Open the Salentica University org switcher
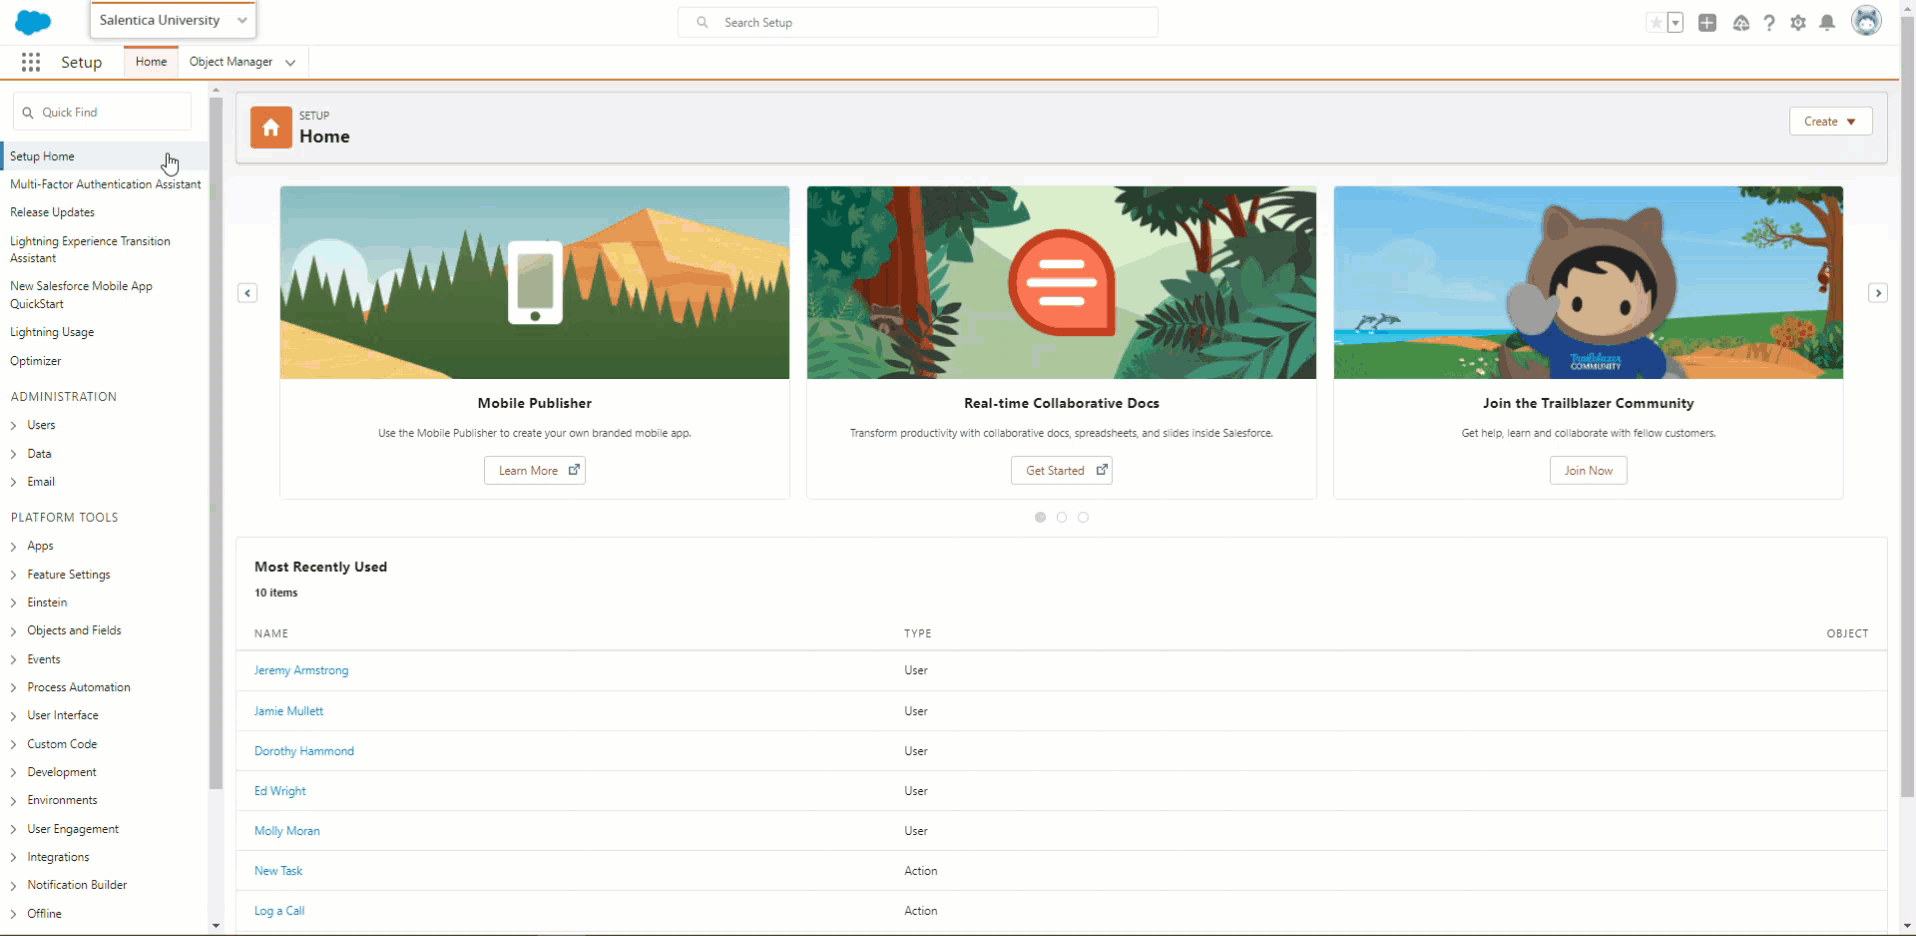 point(173,20)
